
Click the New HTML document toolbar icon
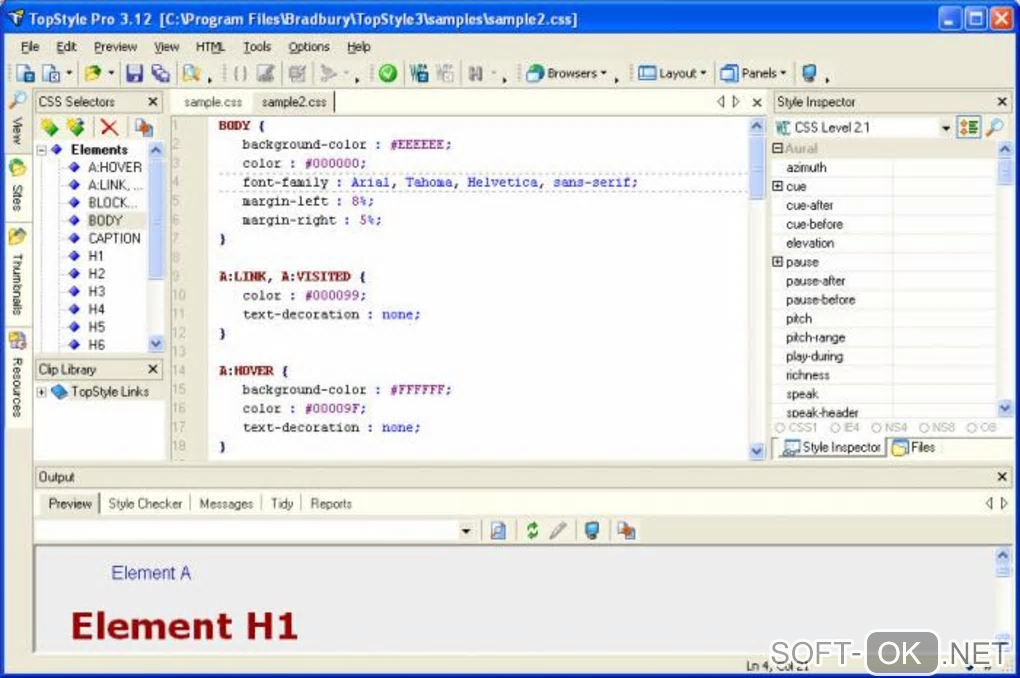(x=51, y=74)
